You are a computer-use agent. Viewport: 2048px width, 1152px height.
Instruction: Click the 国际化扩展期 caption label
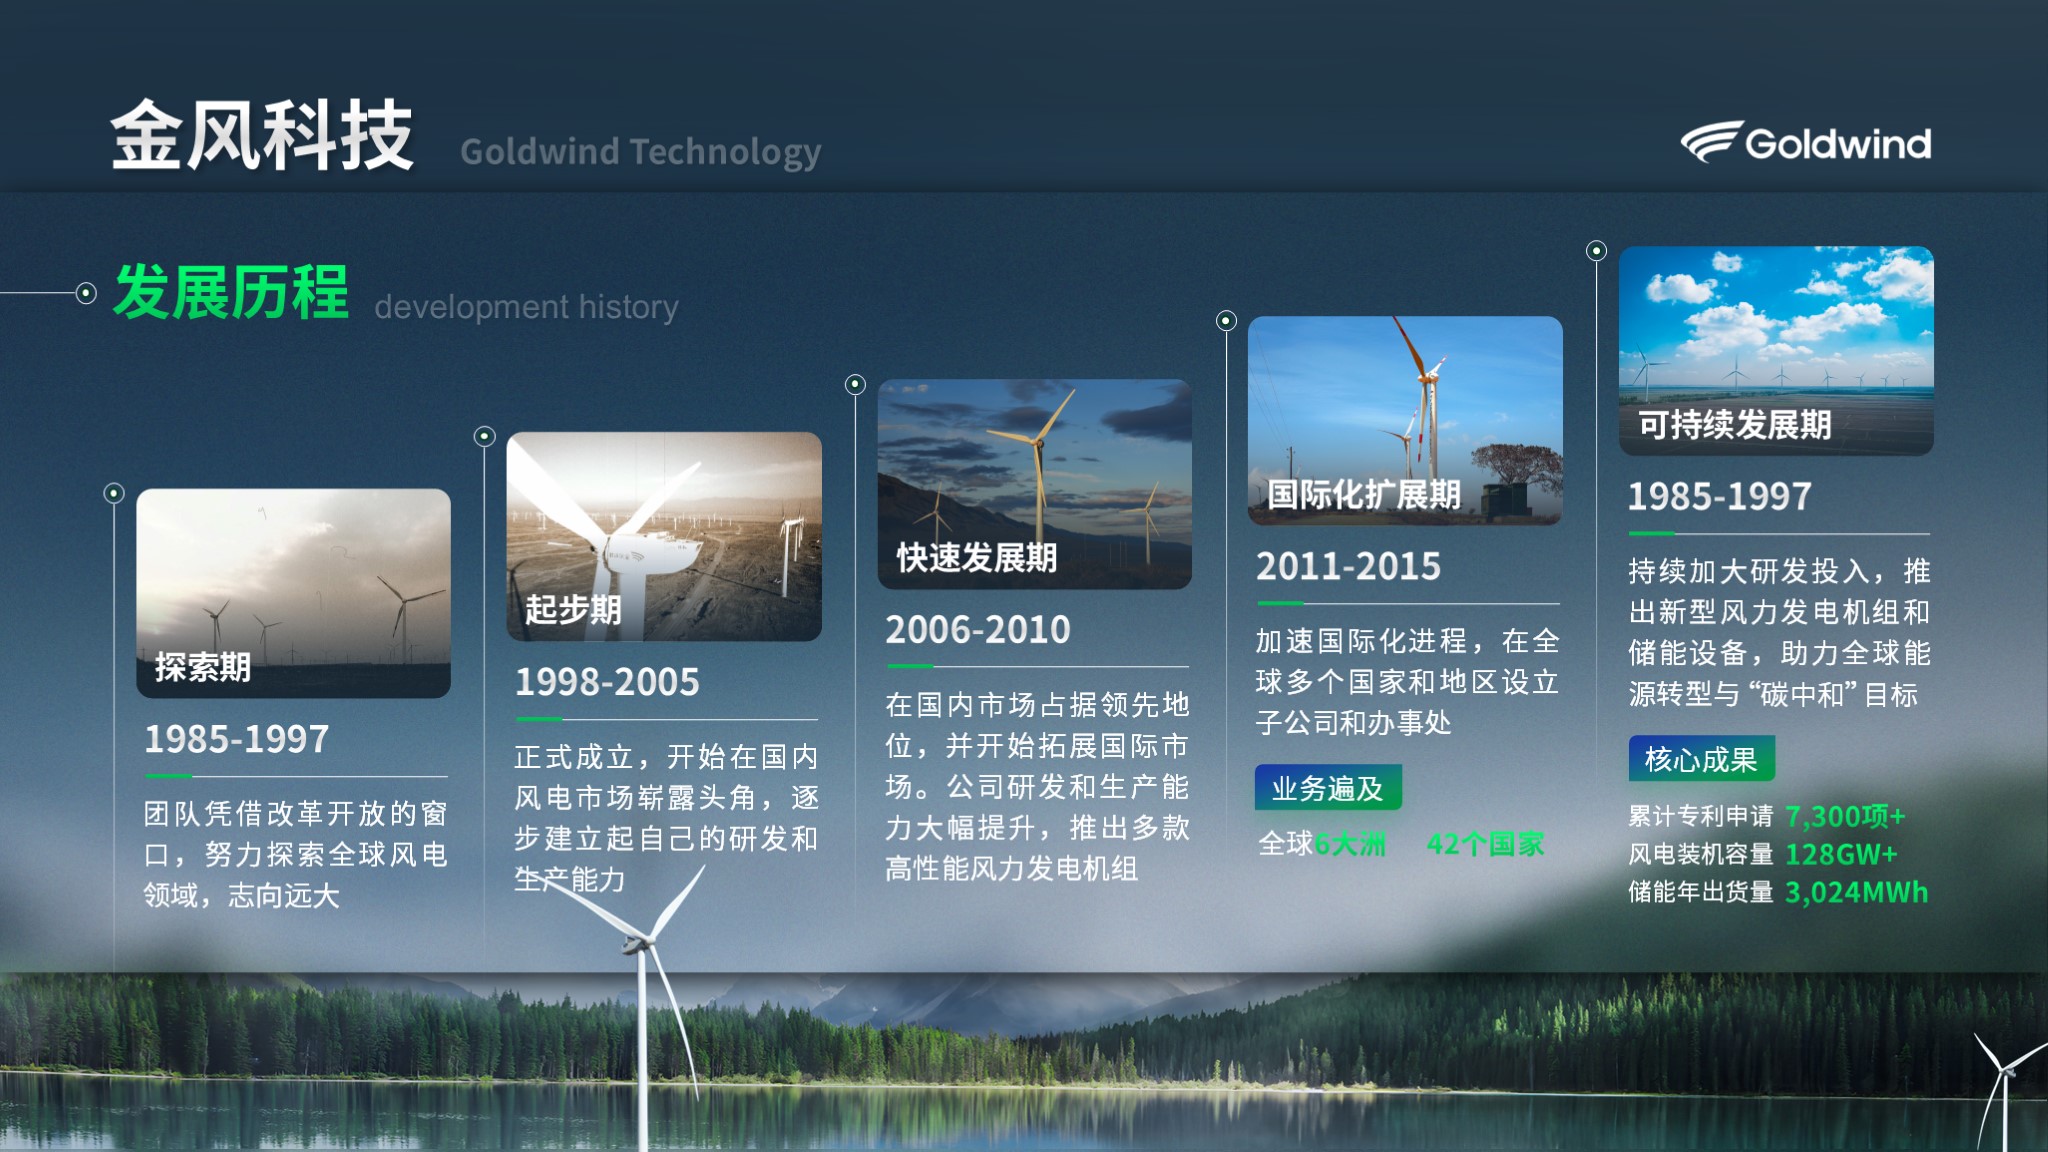pos(1364,494)
